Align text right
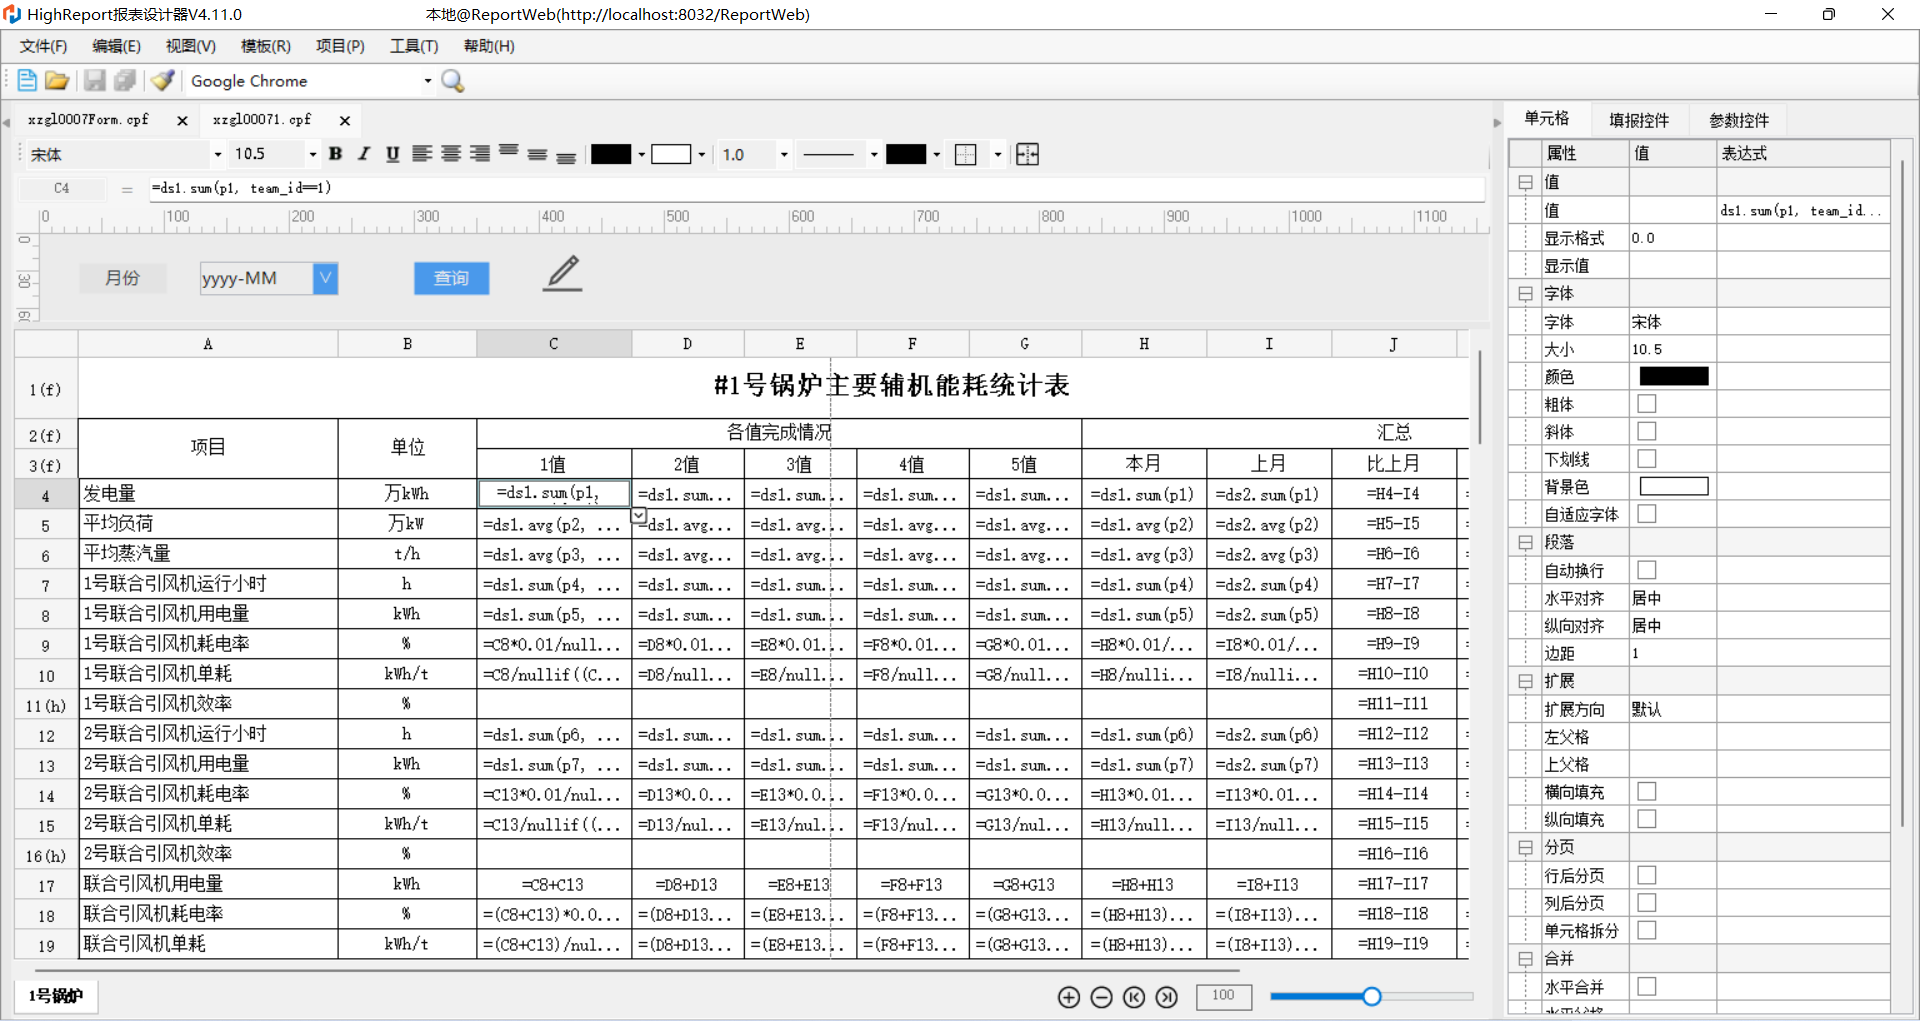This screenshot has height=1021, width=1920. (x=480, y=154)
